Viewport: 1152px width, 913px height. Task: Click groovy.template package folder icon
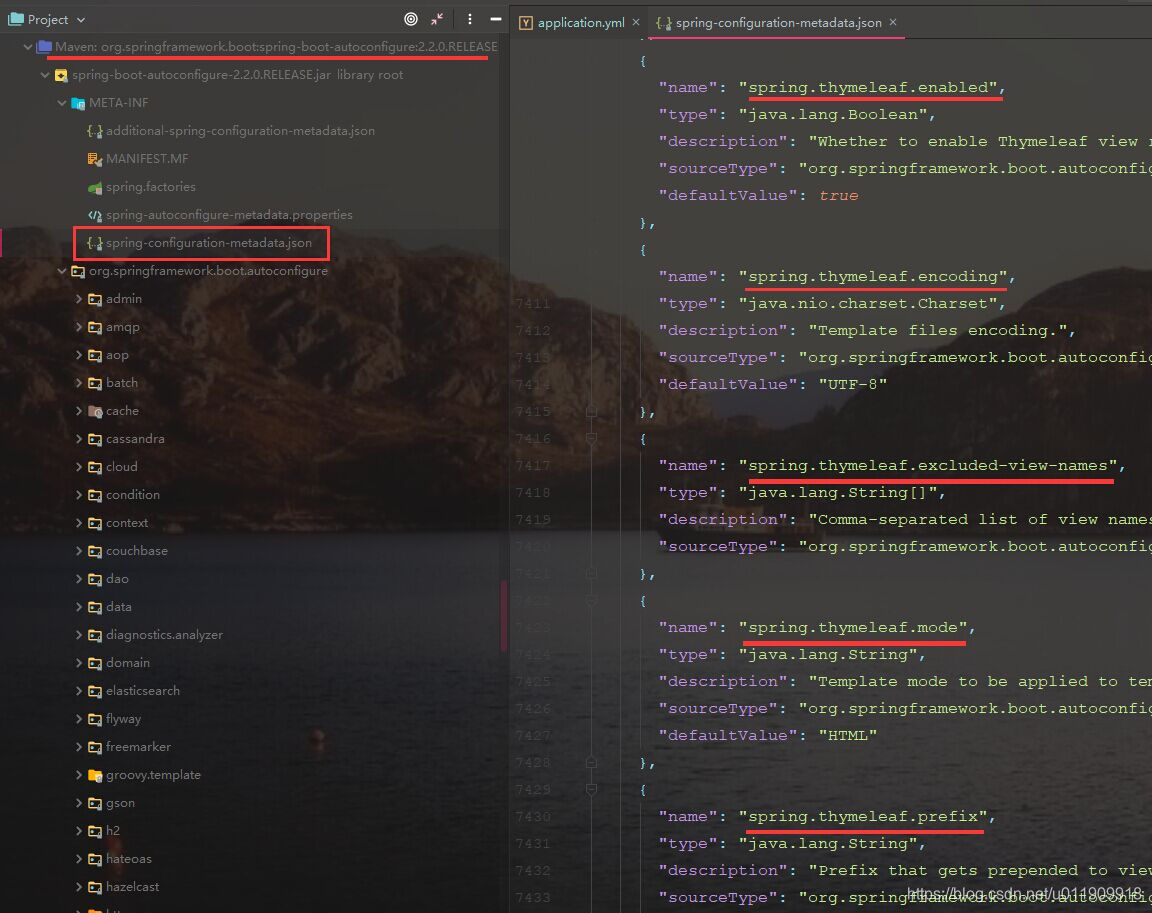(x=95, y=775)
